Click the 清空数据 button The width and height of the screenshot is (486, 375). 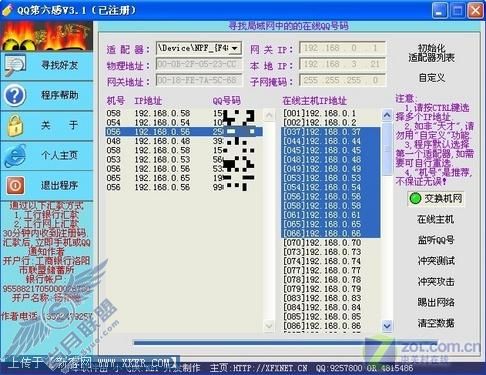coord(436,323)
